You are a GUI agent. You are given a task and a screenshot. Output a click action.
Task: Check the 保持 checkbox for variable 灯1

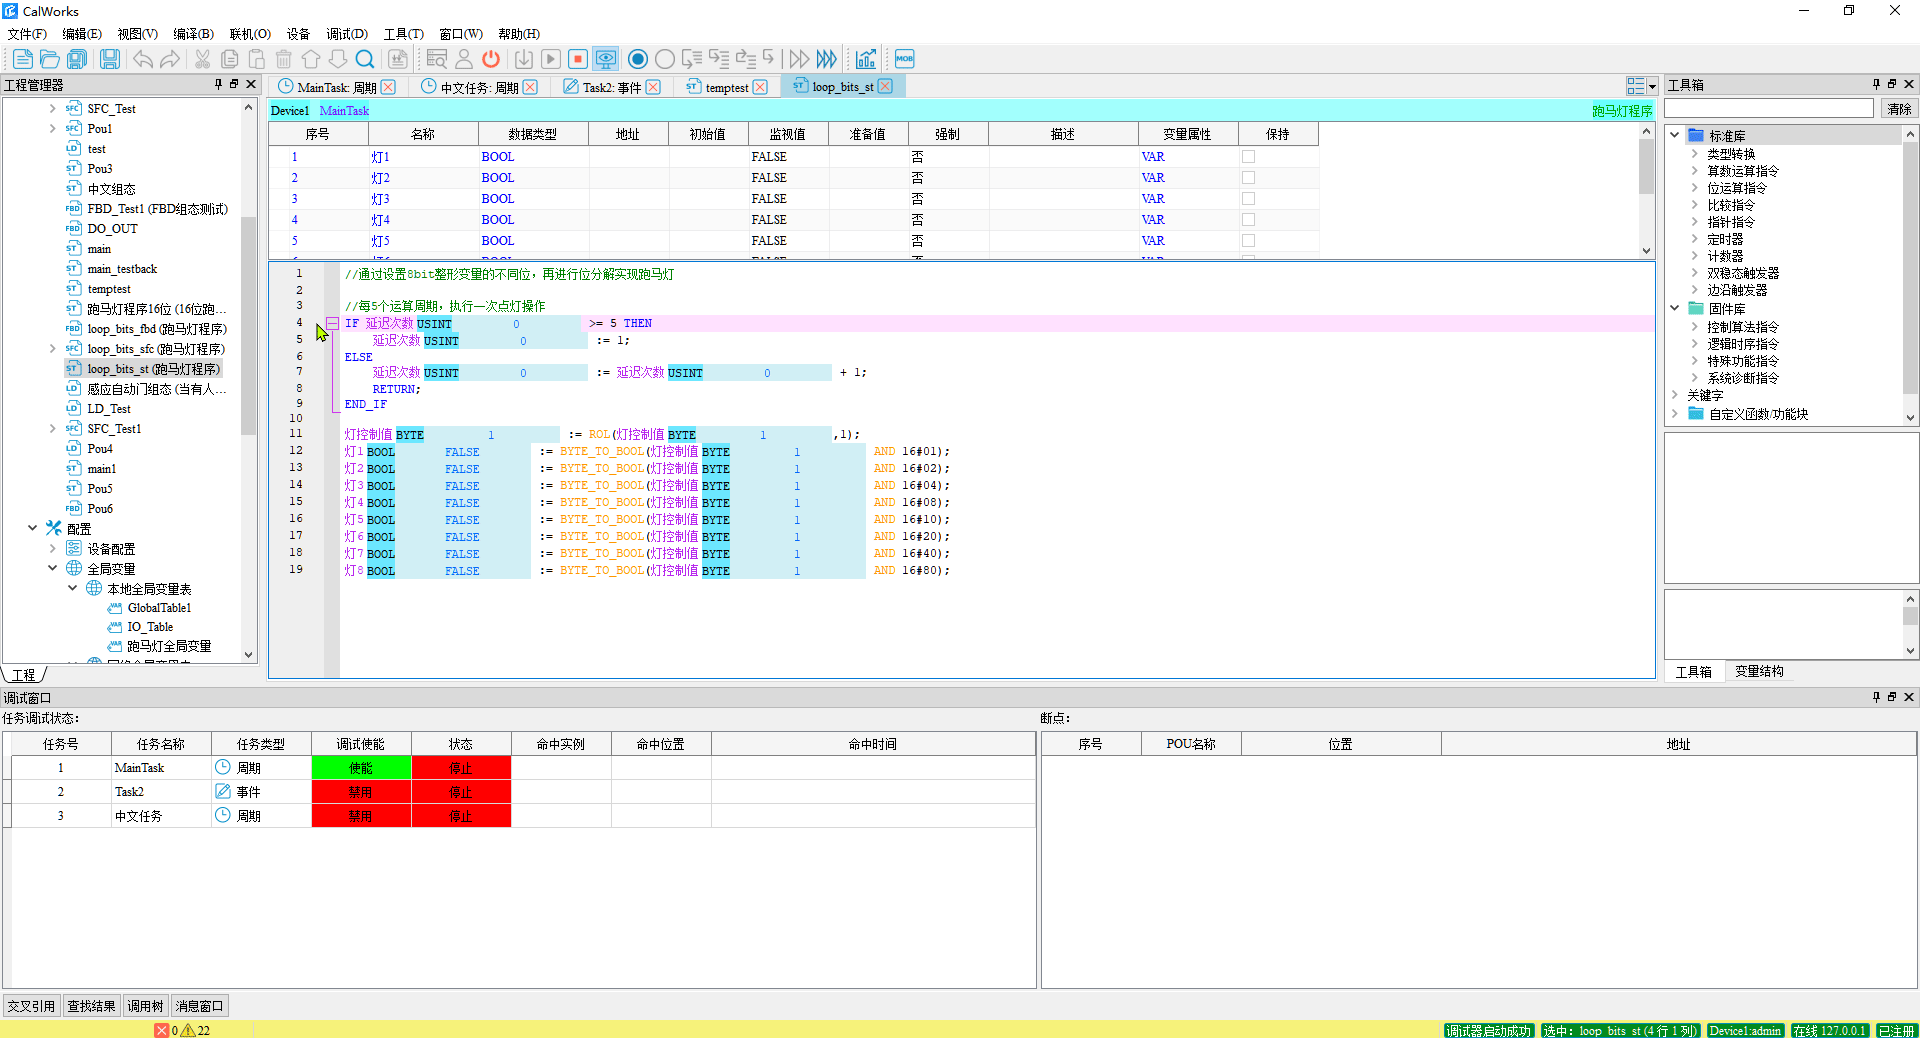tap(1247, 157)
